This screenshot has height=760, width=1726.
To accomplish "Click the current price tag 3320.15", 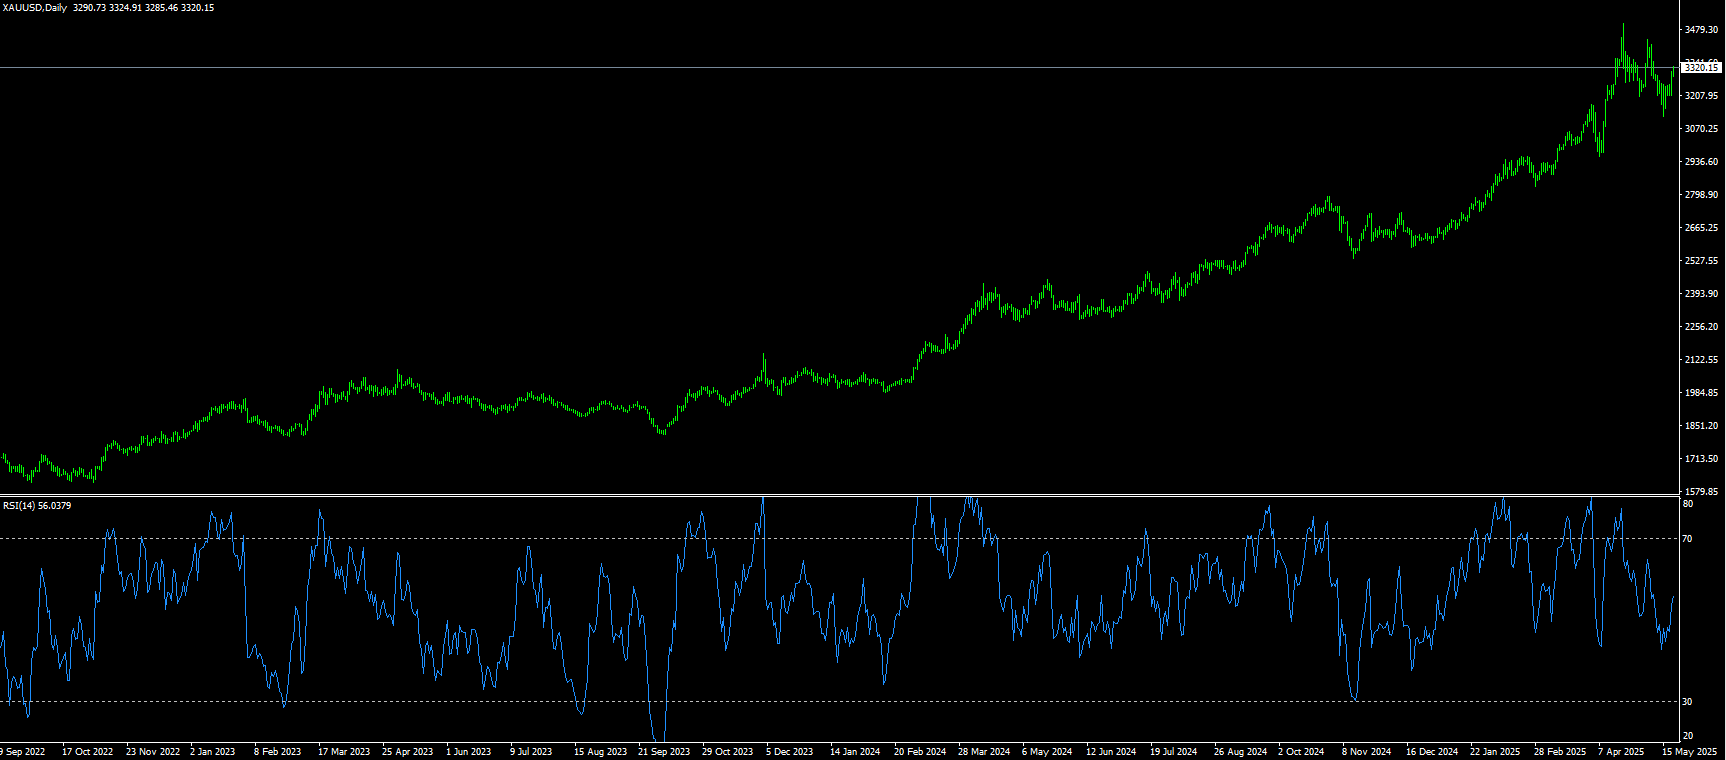I will tap(1701, 67).
